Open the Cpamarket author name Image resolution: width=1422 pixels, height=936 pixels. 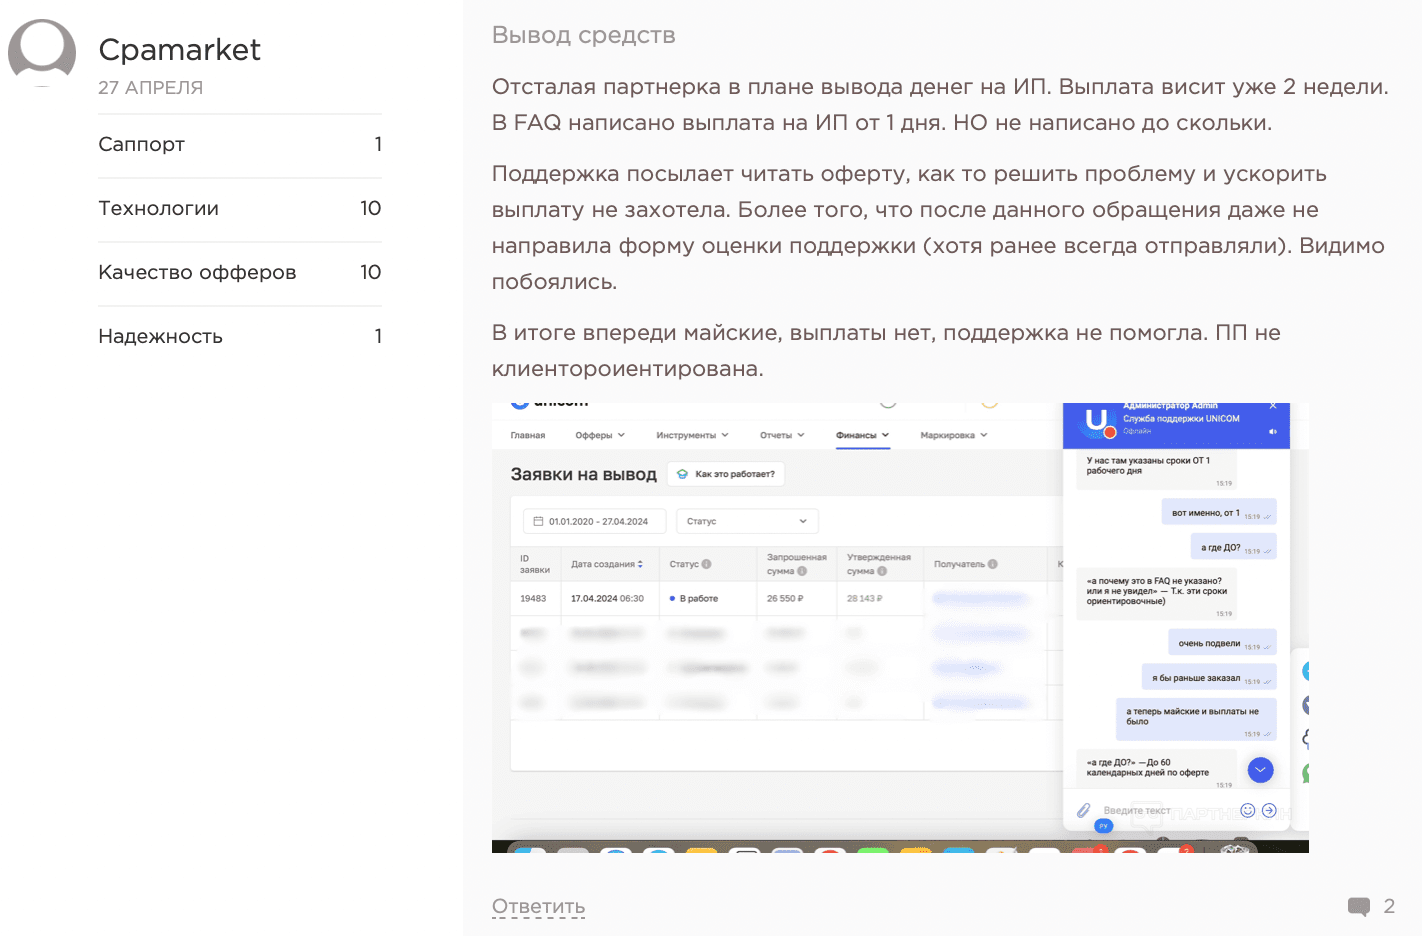tap(180, 50)
